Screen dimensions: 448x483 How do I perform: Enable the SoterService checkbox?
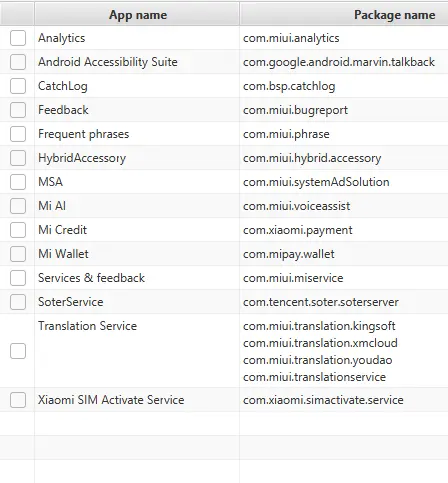(x=18, y=302)
